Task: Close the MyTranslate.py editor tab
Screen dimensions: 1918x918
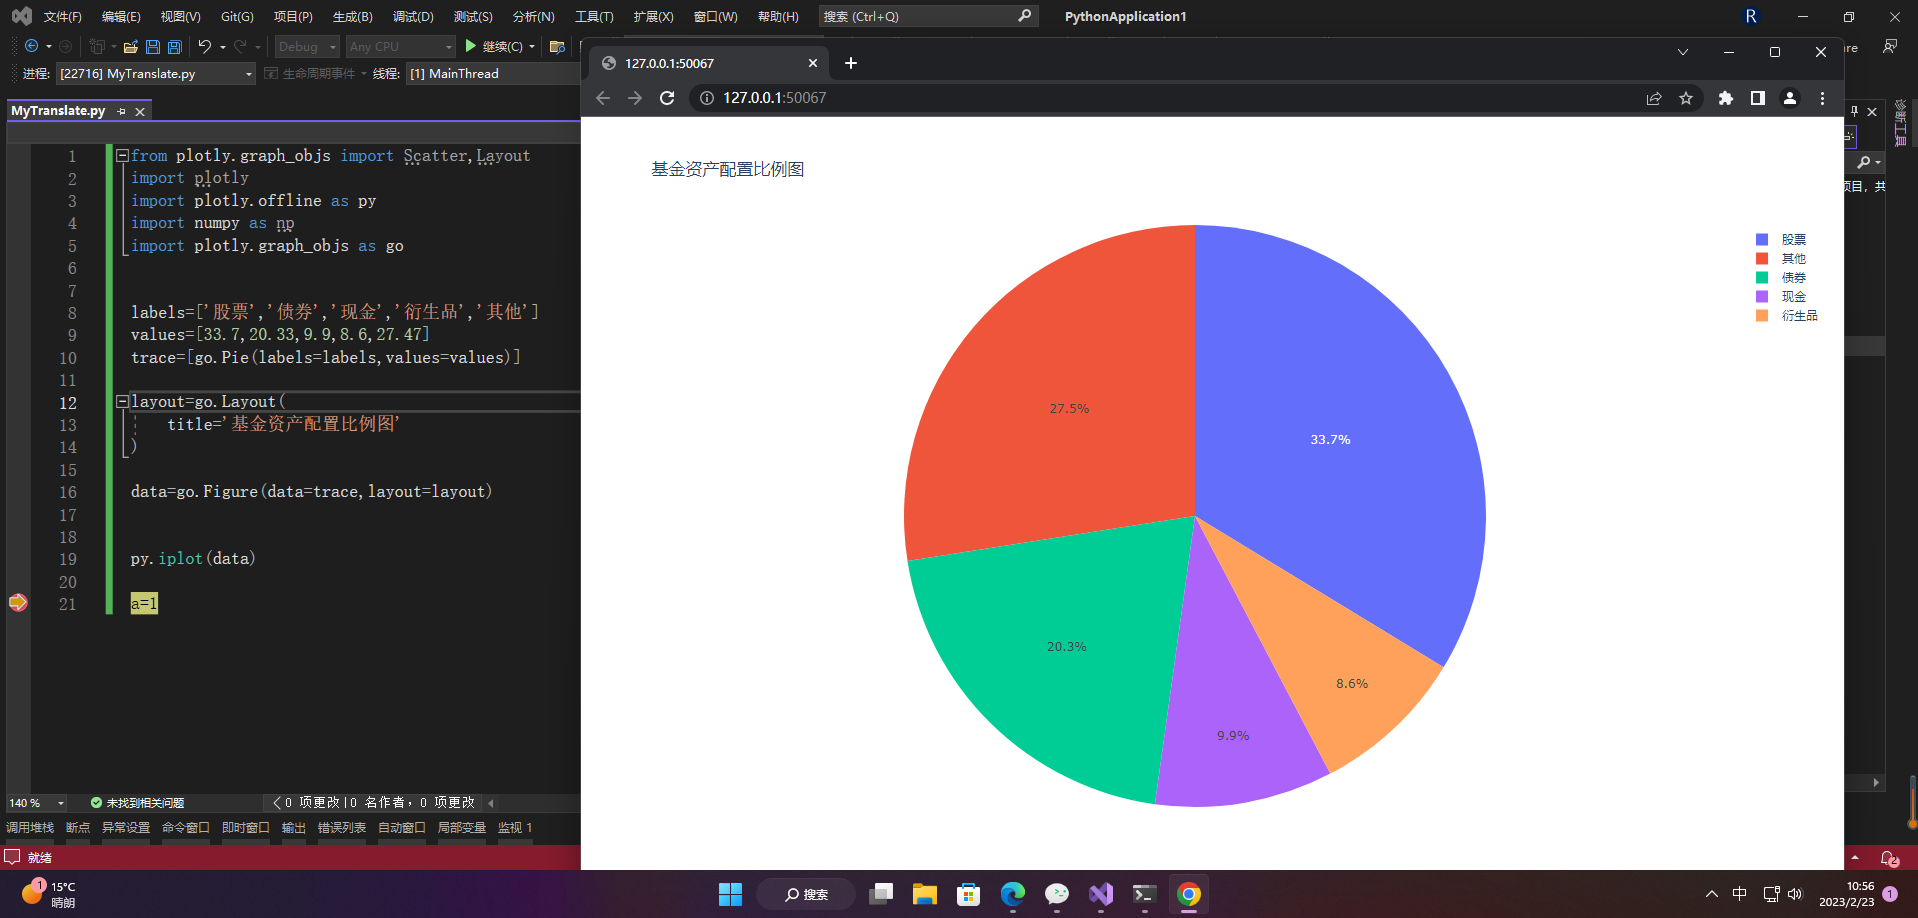Action: (x=140, y=111)
